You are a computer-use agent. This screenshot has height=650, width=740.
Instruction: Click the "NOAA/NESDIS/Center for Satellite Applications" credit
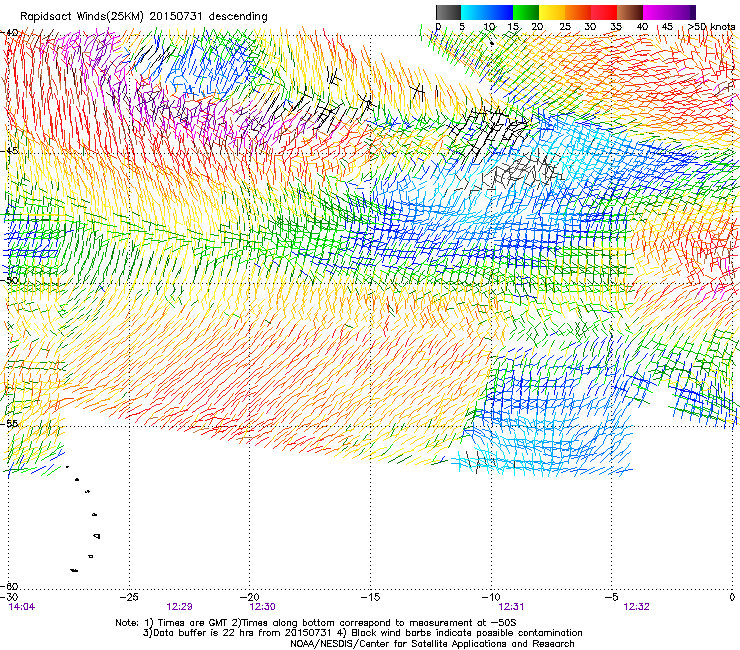click(x=399, y=643)
